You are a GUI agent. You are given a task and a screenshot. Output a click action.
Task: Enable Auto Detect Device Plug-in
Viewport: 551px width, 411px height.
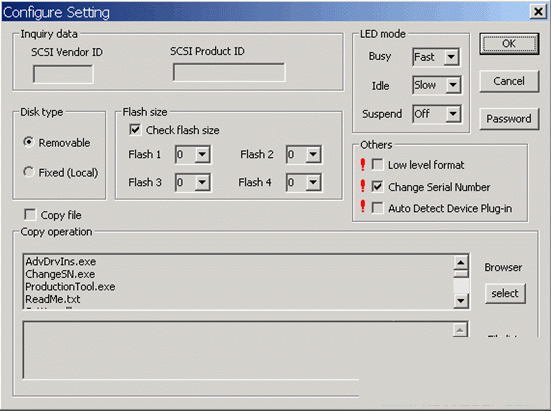pyautogui.click(x=377, y=208)
